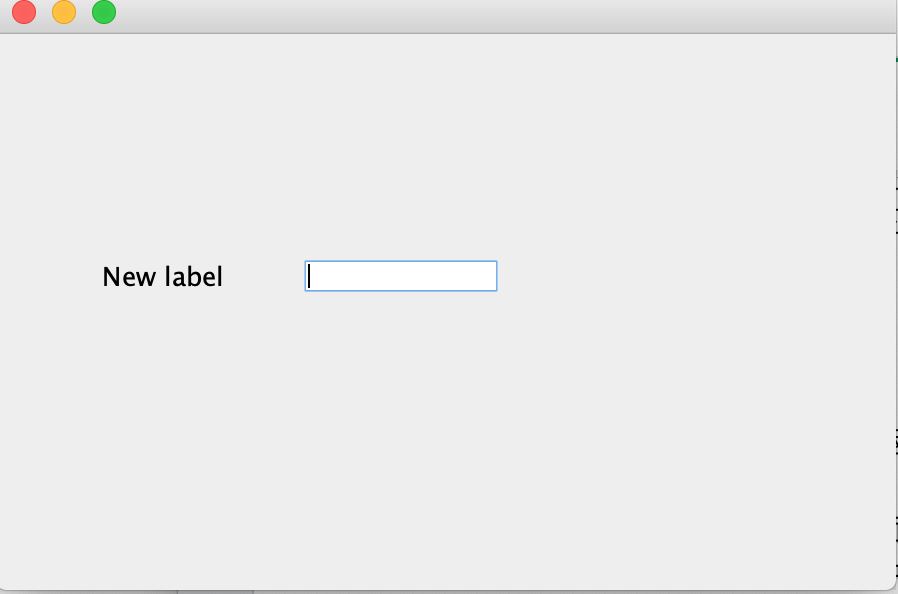Click the leftmost traffic-light control
Image resolution: width=898 pixels, height=594 pixels.
(x=23, y=12)
